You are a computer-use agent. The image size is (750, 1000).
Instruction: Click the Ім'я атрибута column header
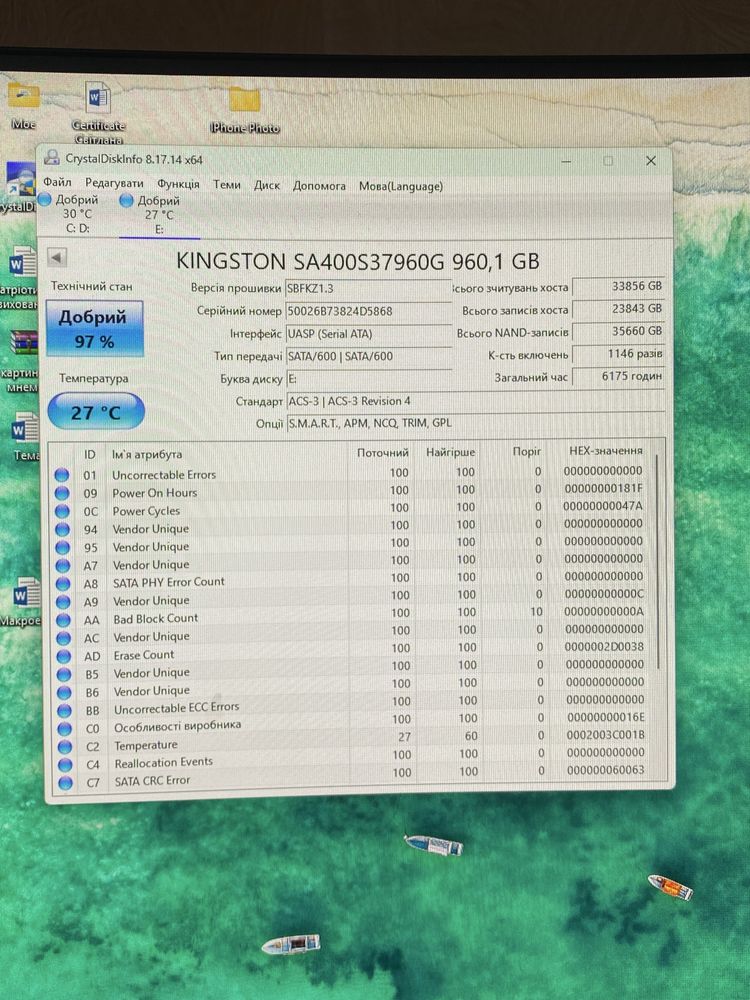[x=147, y=455]
